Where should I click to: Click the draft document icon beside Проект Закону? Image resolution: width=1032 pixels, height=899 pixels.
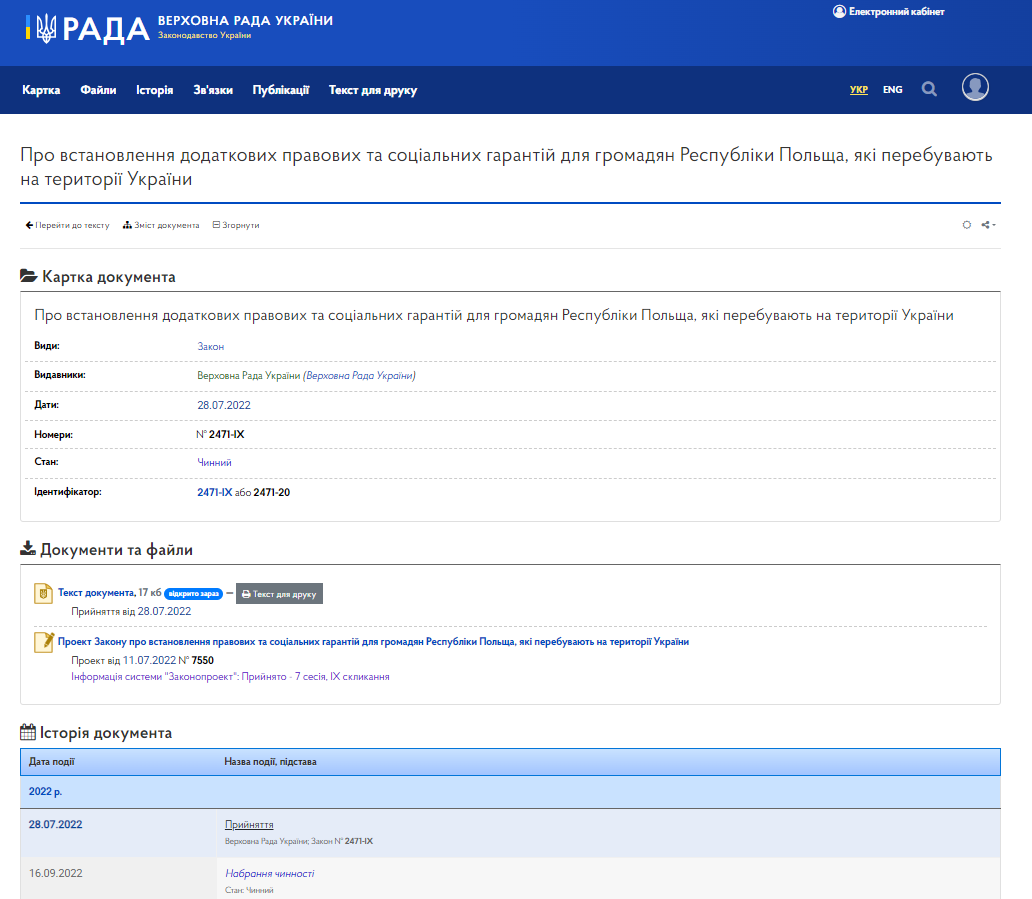point(42,641)
